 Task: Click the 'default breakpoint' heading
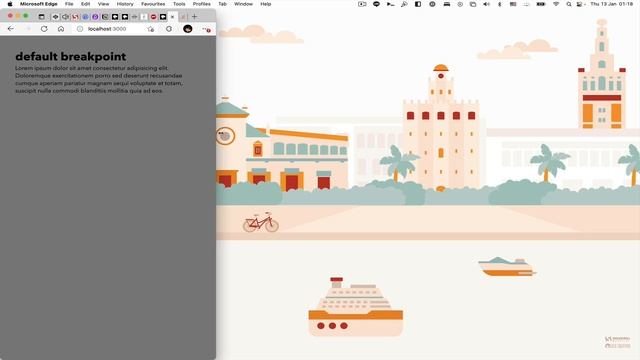point(71,56)
